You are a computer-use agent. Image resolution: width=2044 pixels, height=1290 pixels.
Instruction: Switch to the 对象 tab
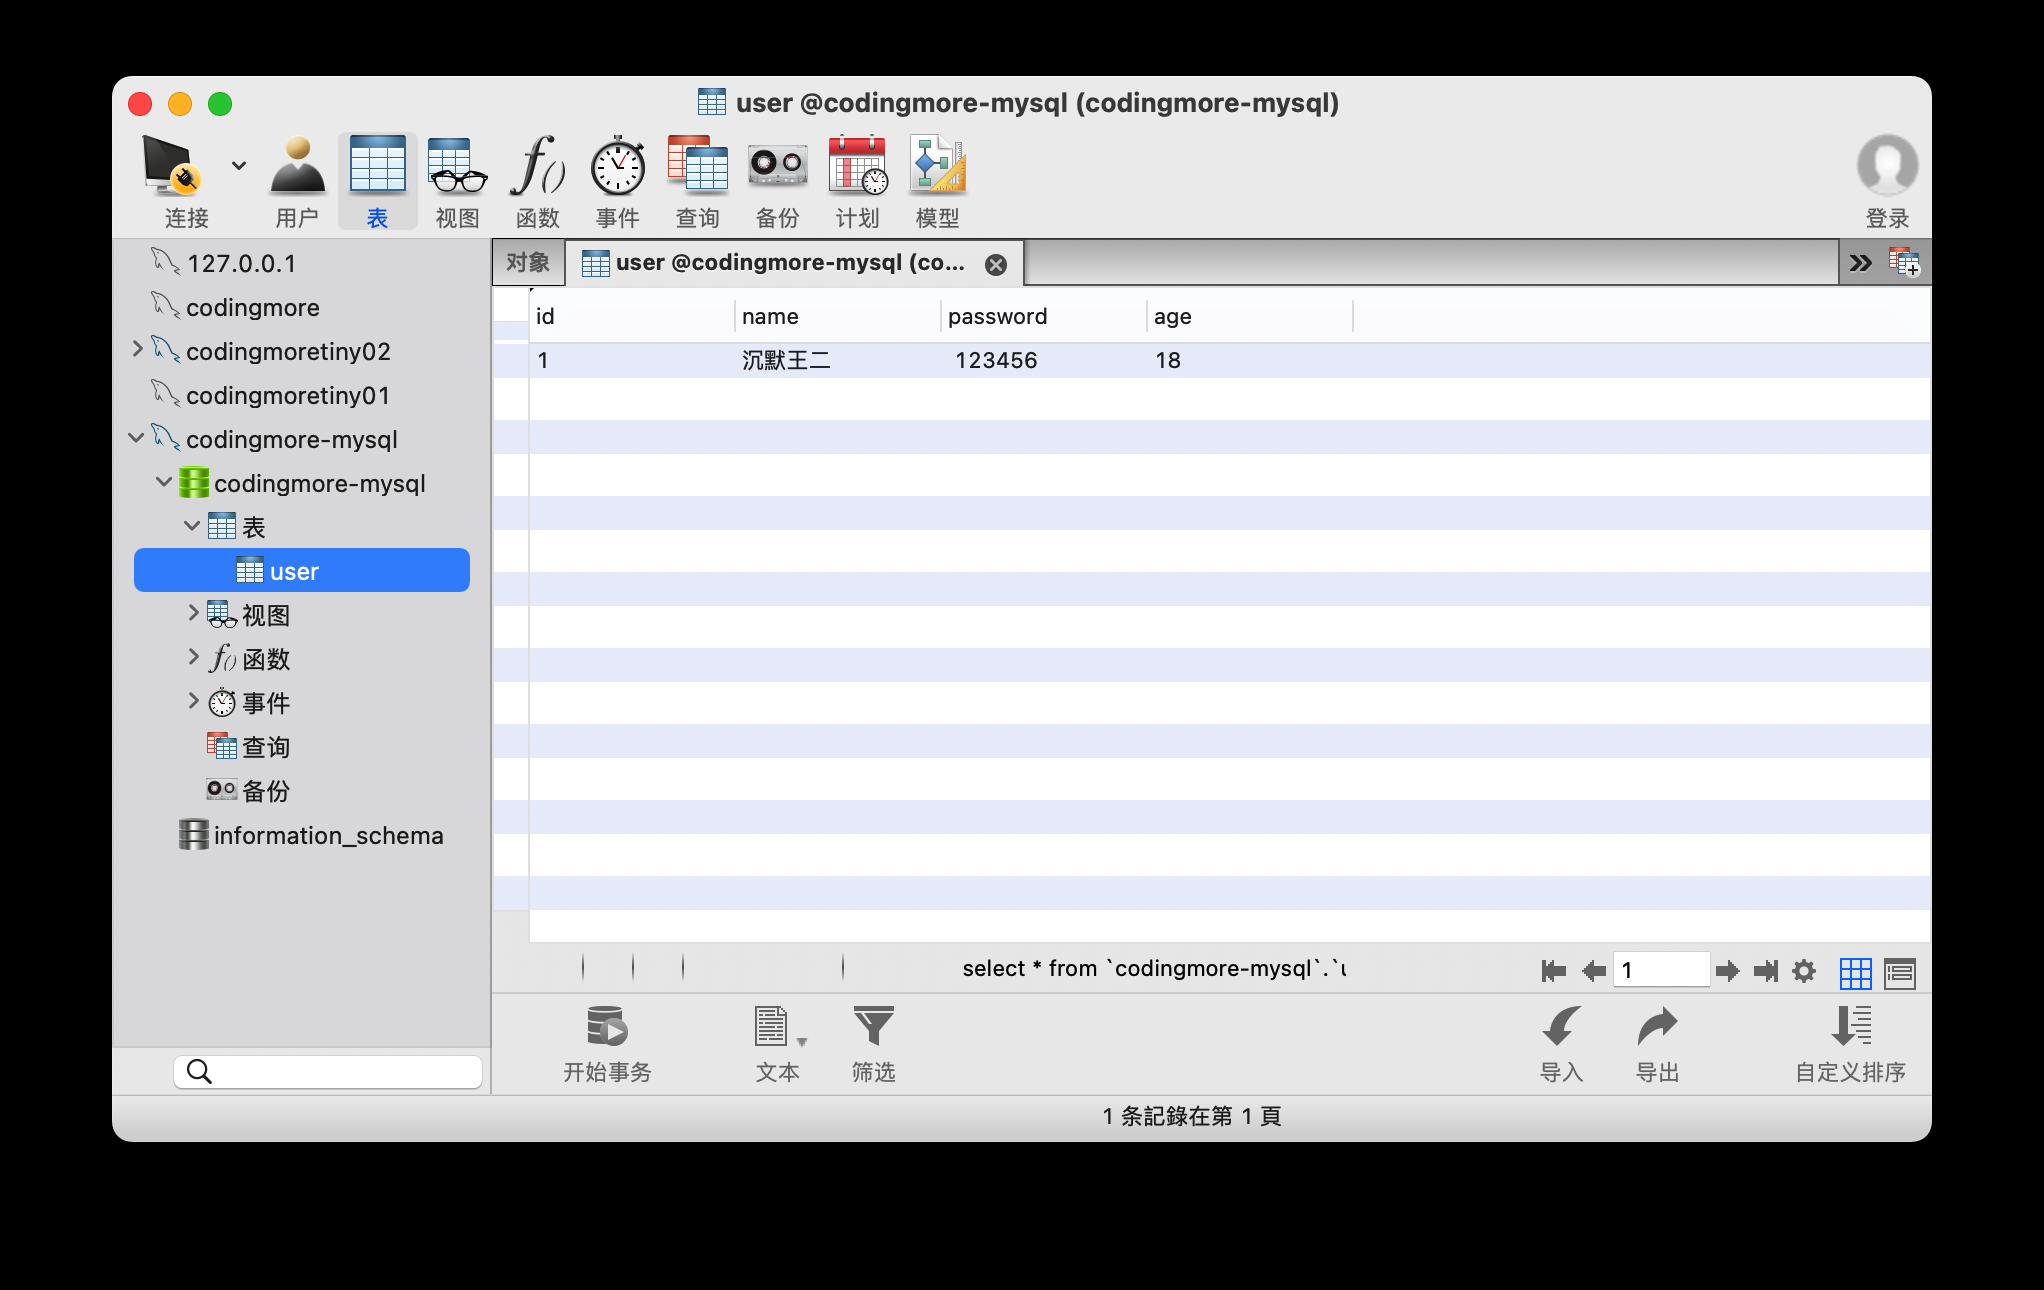click(x=528, y=263)
